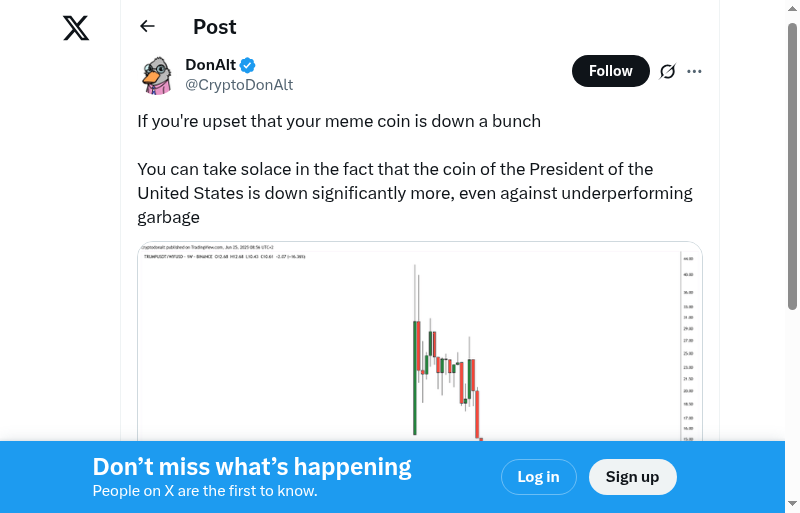Image resolution: width=800 pixels, height=513 pixels.
Task: Click the scrollbar up arrow
Action: [x=792, y=8]
